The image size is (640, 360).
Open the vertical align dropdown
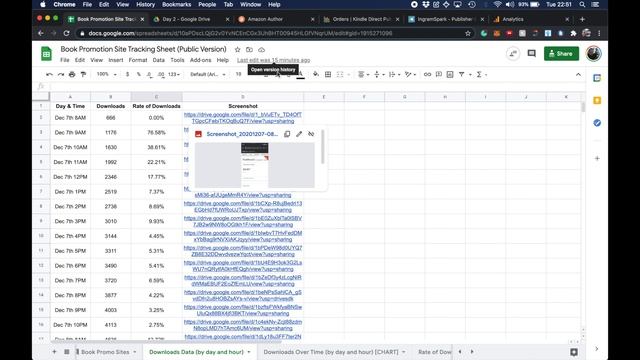(x=378, y=75)
